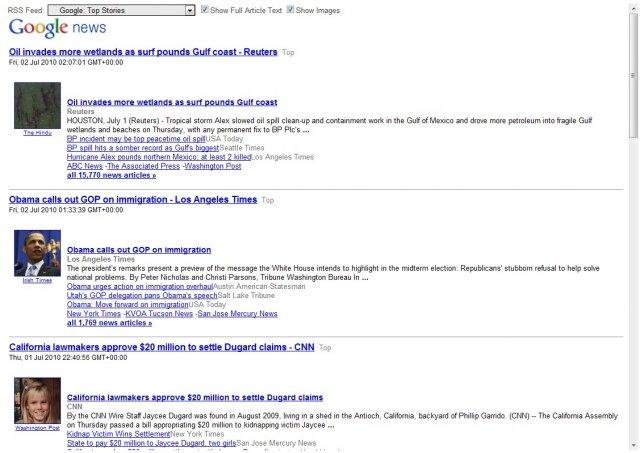
Task: Visit the KVOA Tucson News link
Action: click(x=159, y=314)
